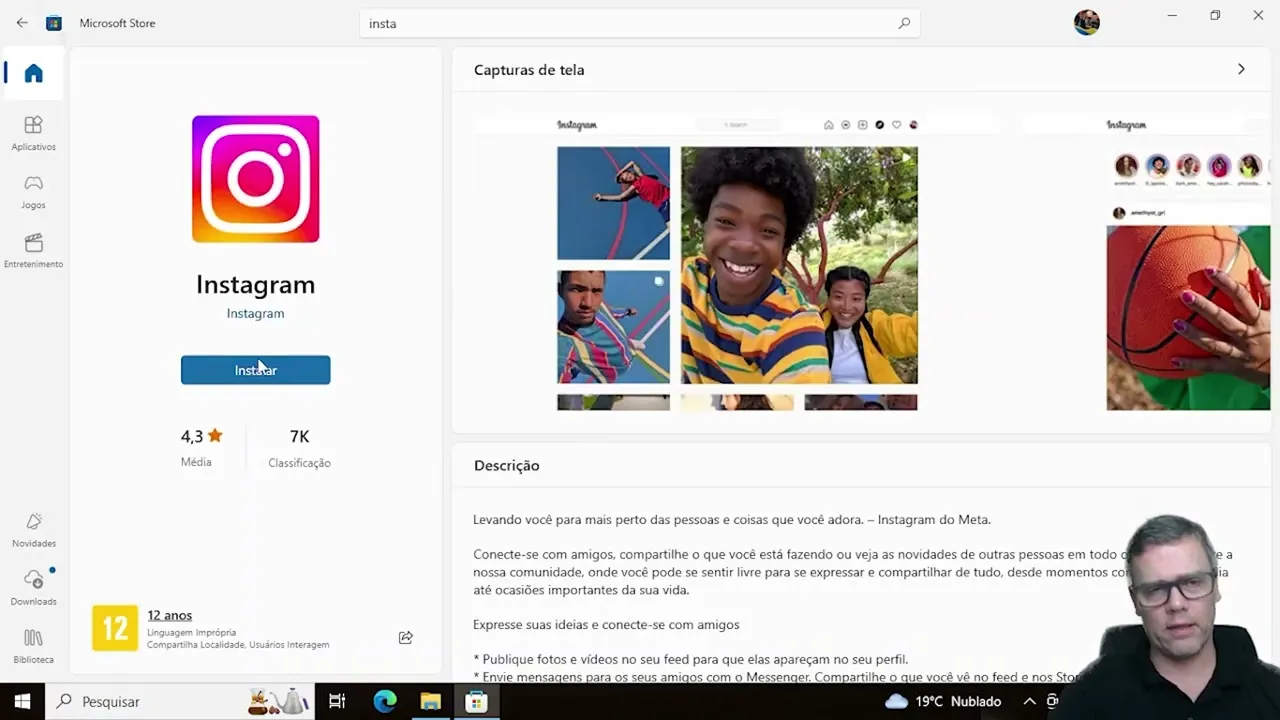Open the user profile avatar
This screenshot has width=1280, height=720.
tap(1087, 22)
